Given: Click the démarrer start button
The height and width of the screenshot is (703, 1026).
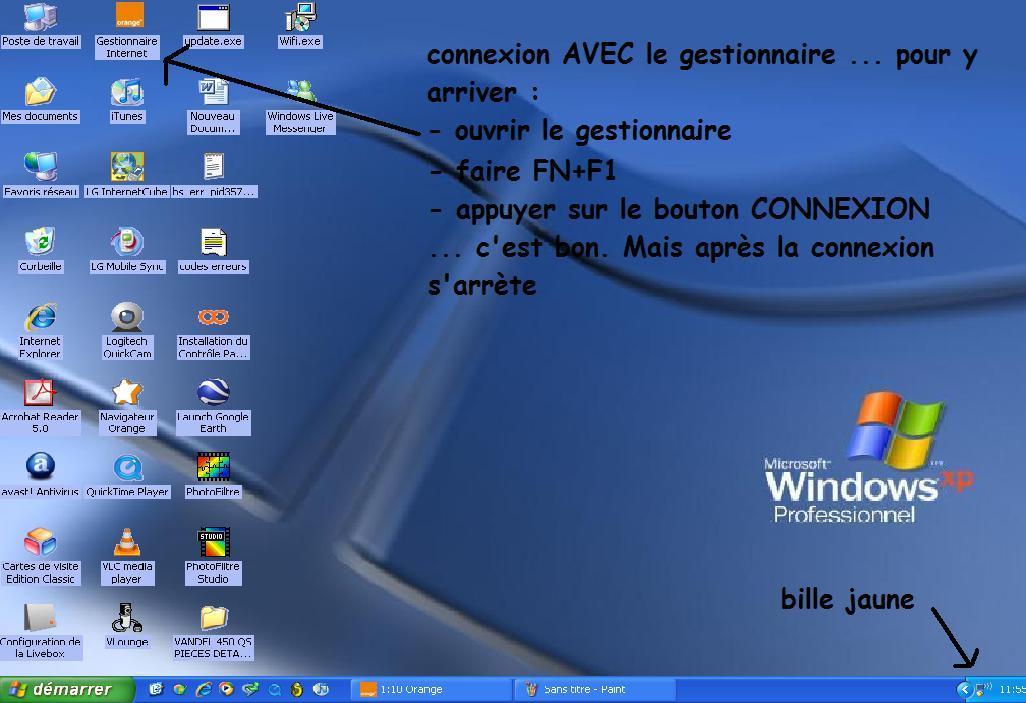Looking at the screenshot, I should pos(66,689).
